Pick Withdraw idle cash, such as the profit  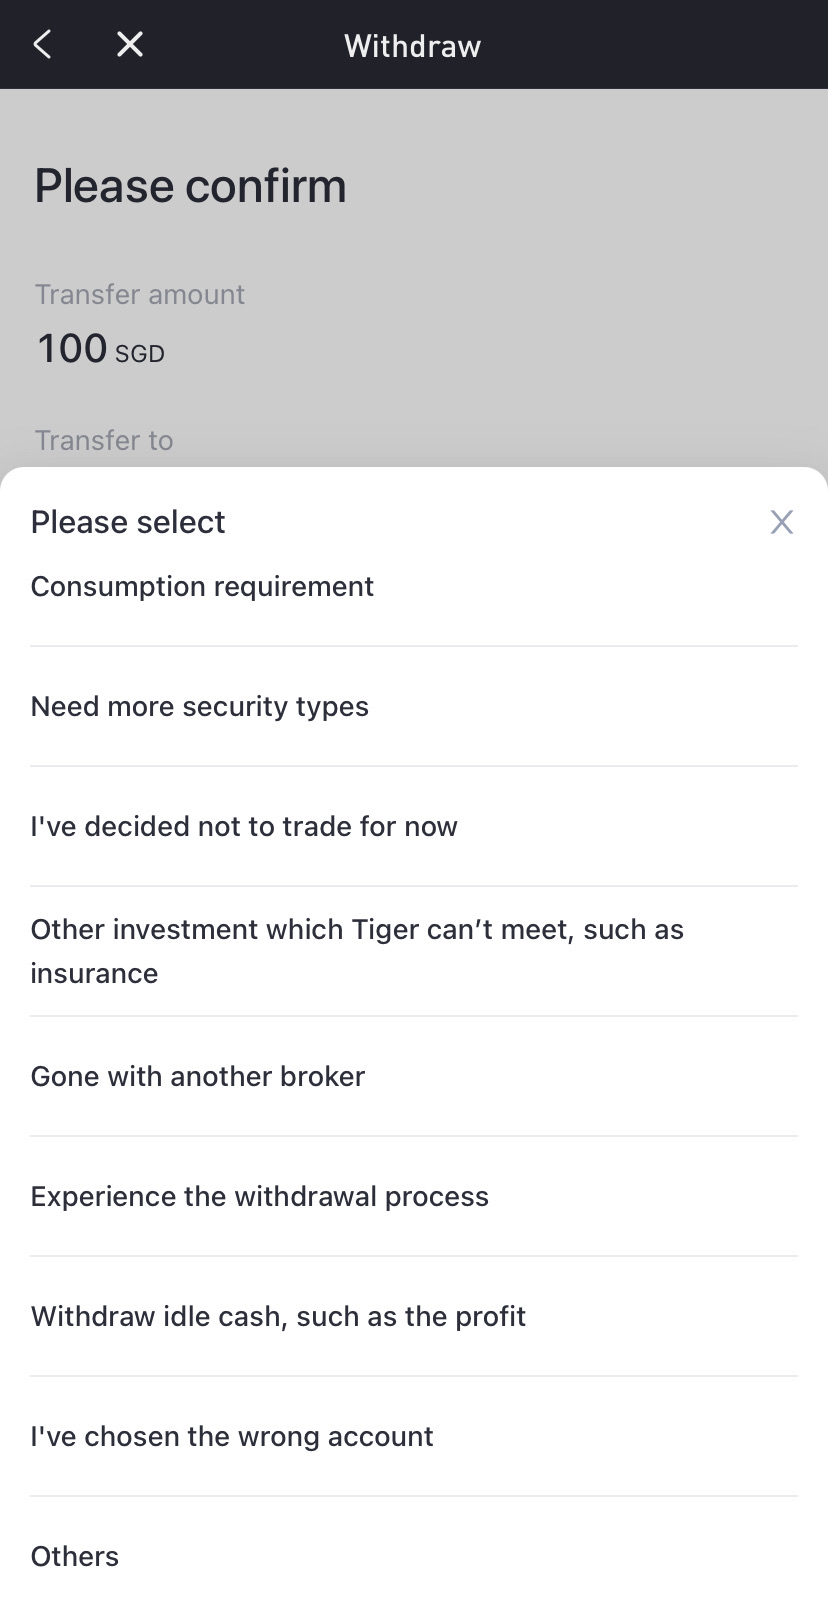[x=278, y=1317]
